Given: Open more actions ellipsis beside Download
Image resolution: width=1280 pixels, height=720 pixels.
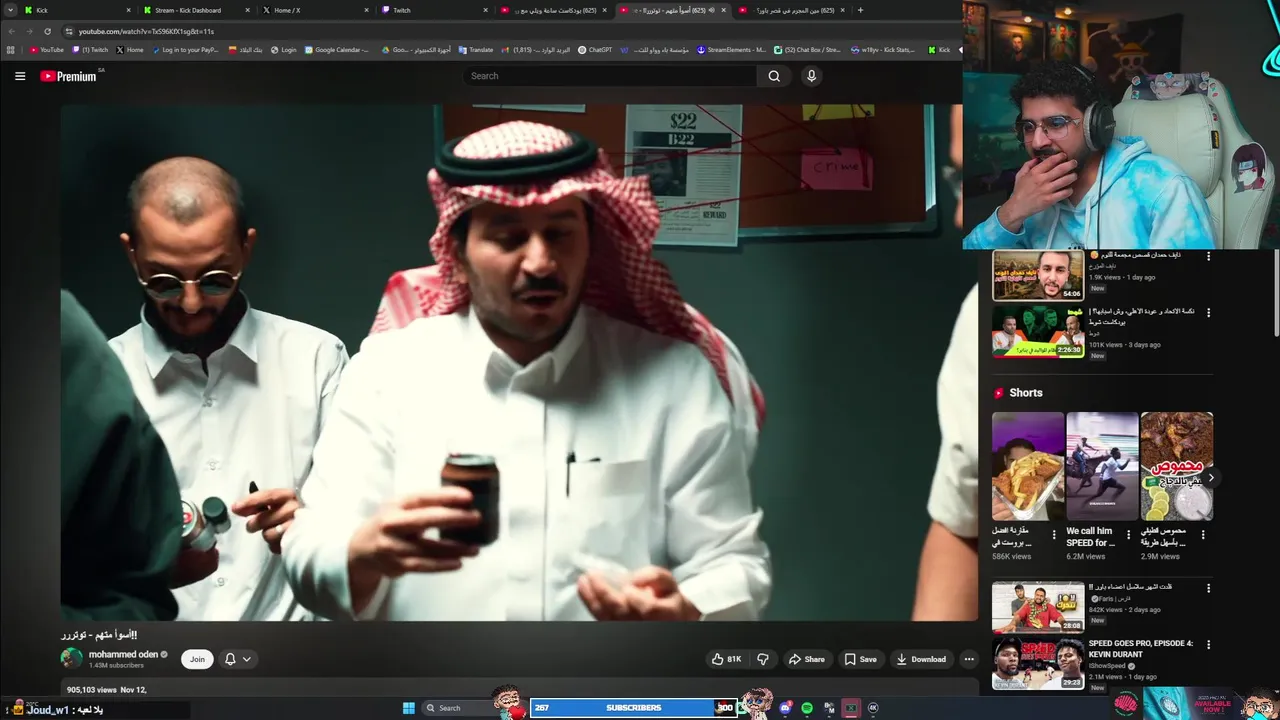Looking at the screenshot, I should [968, 659].
